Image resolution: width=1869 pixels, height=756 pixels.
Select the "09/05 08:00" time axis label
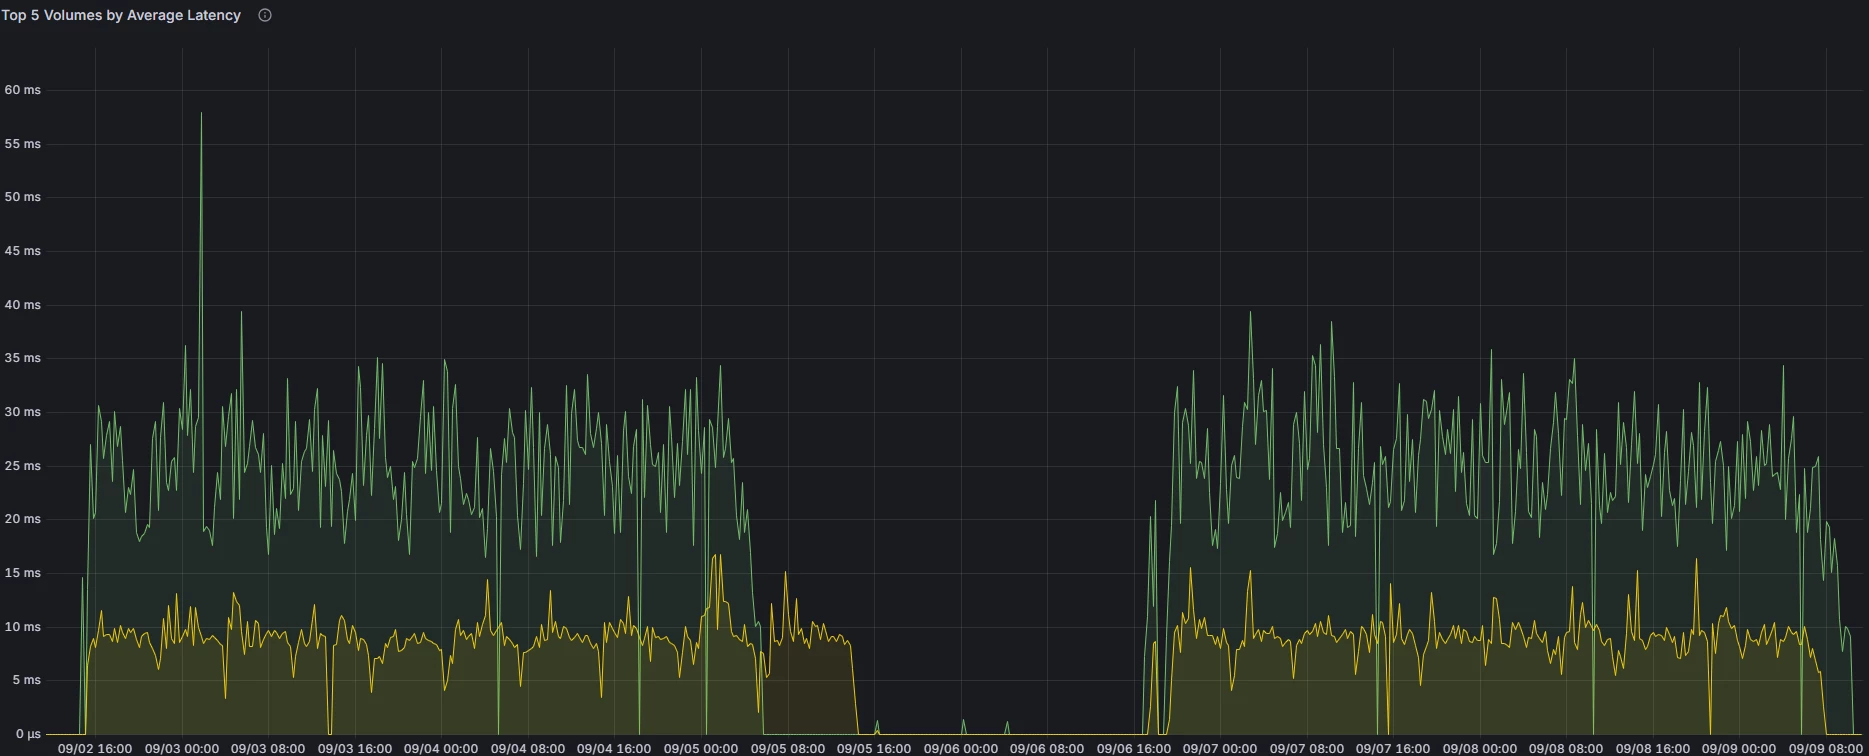coord(788,748)
